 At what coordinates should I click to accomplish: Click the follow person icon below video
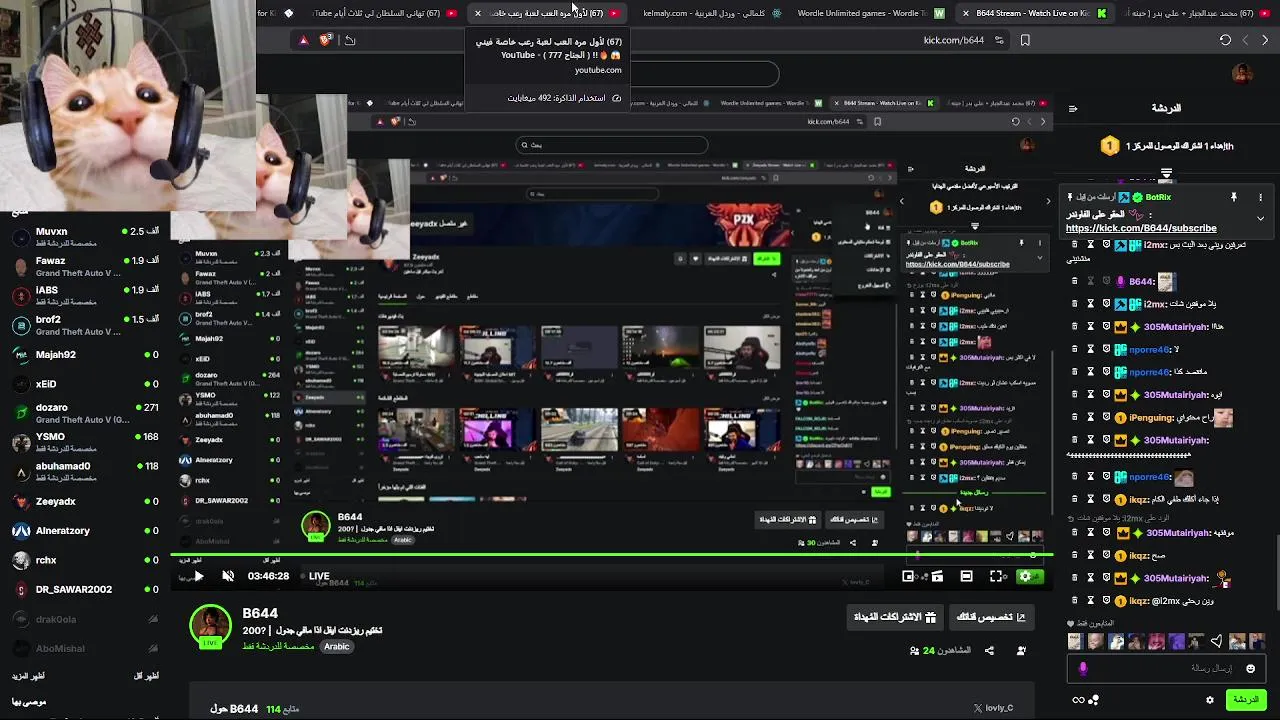1021,651
